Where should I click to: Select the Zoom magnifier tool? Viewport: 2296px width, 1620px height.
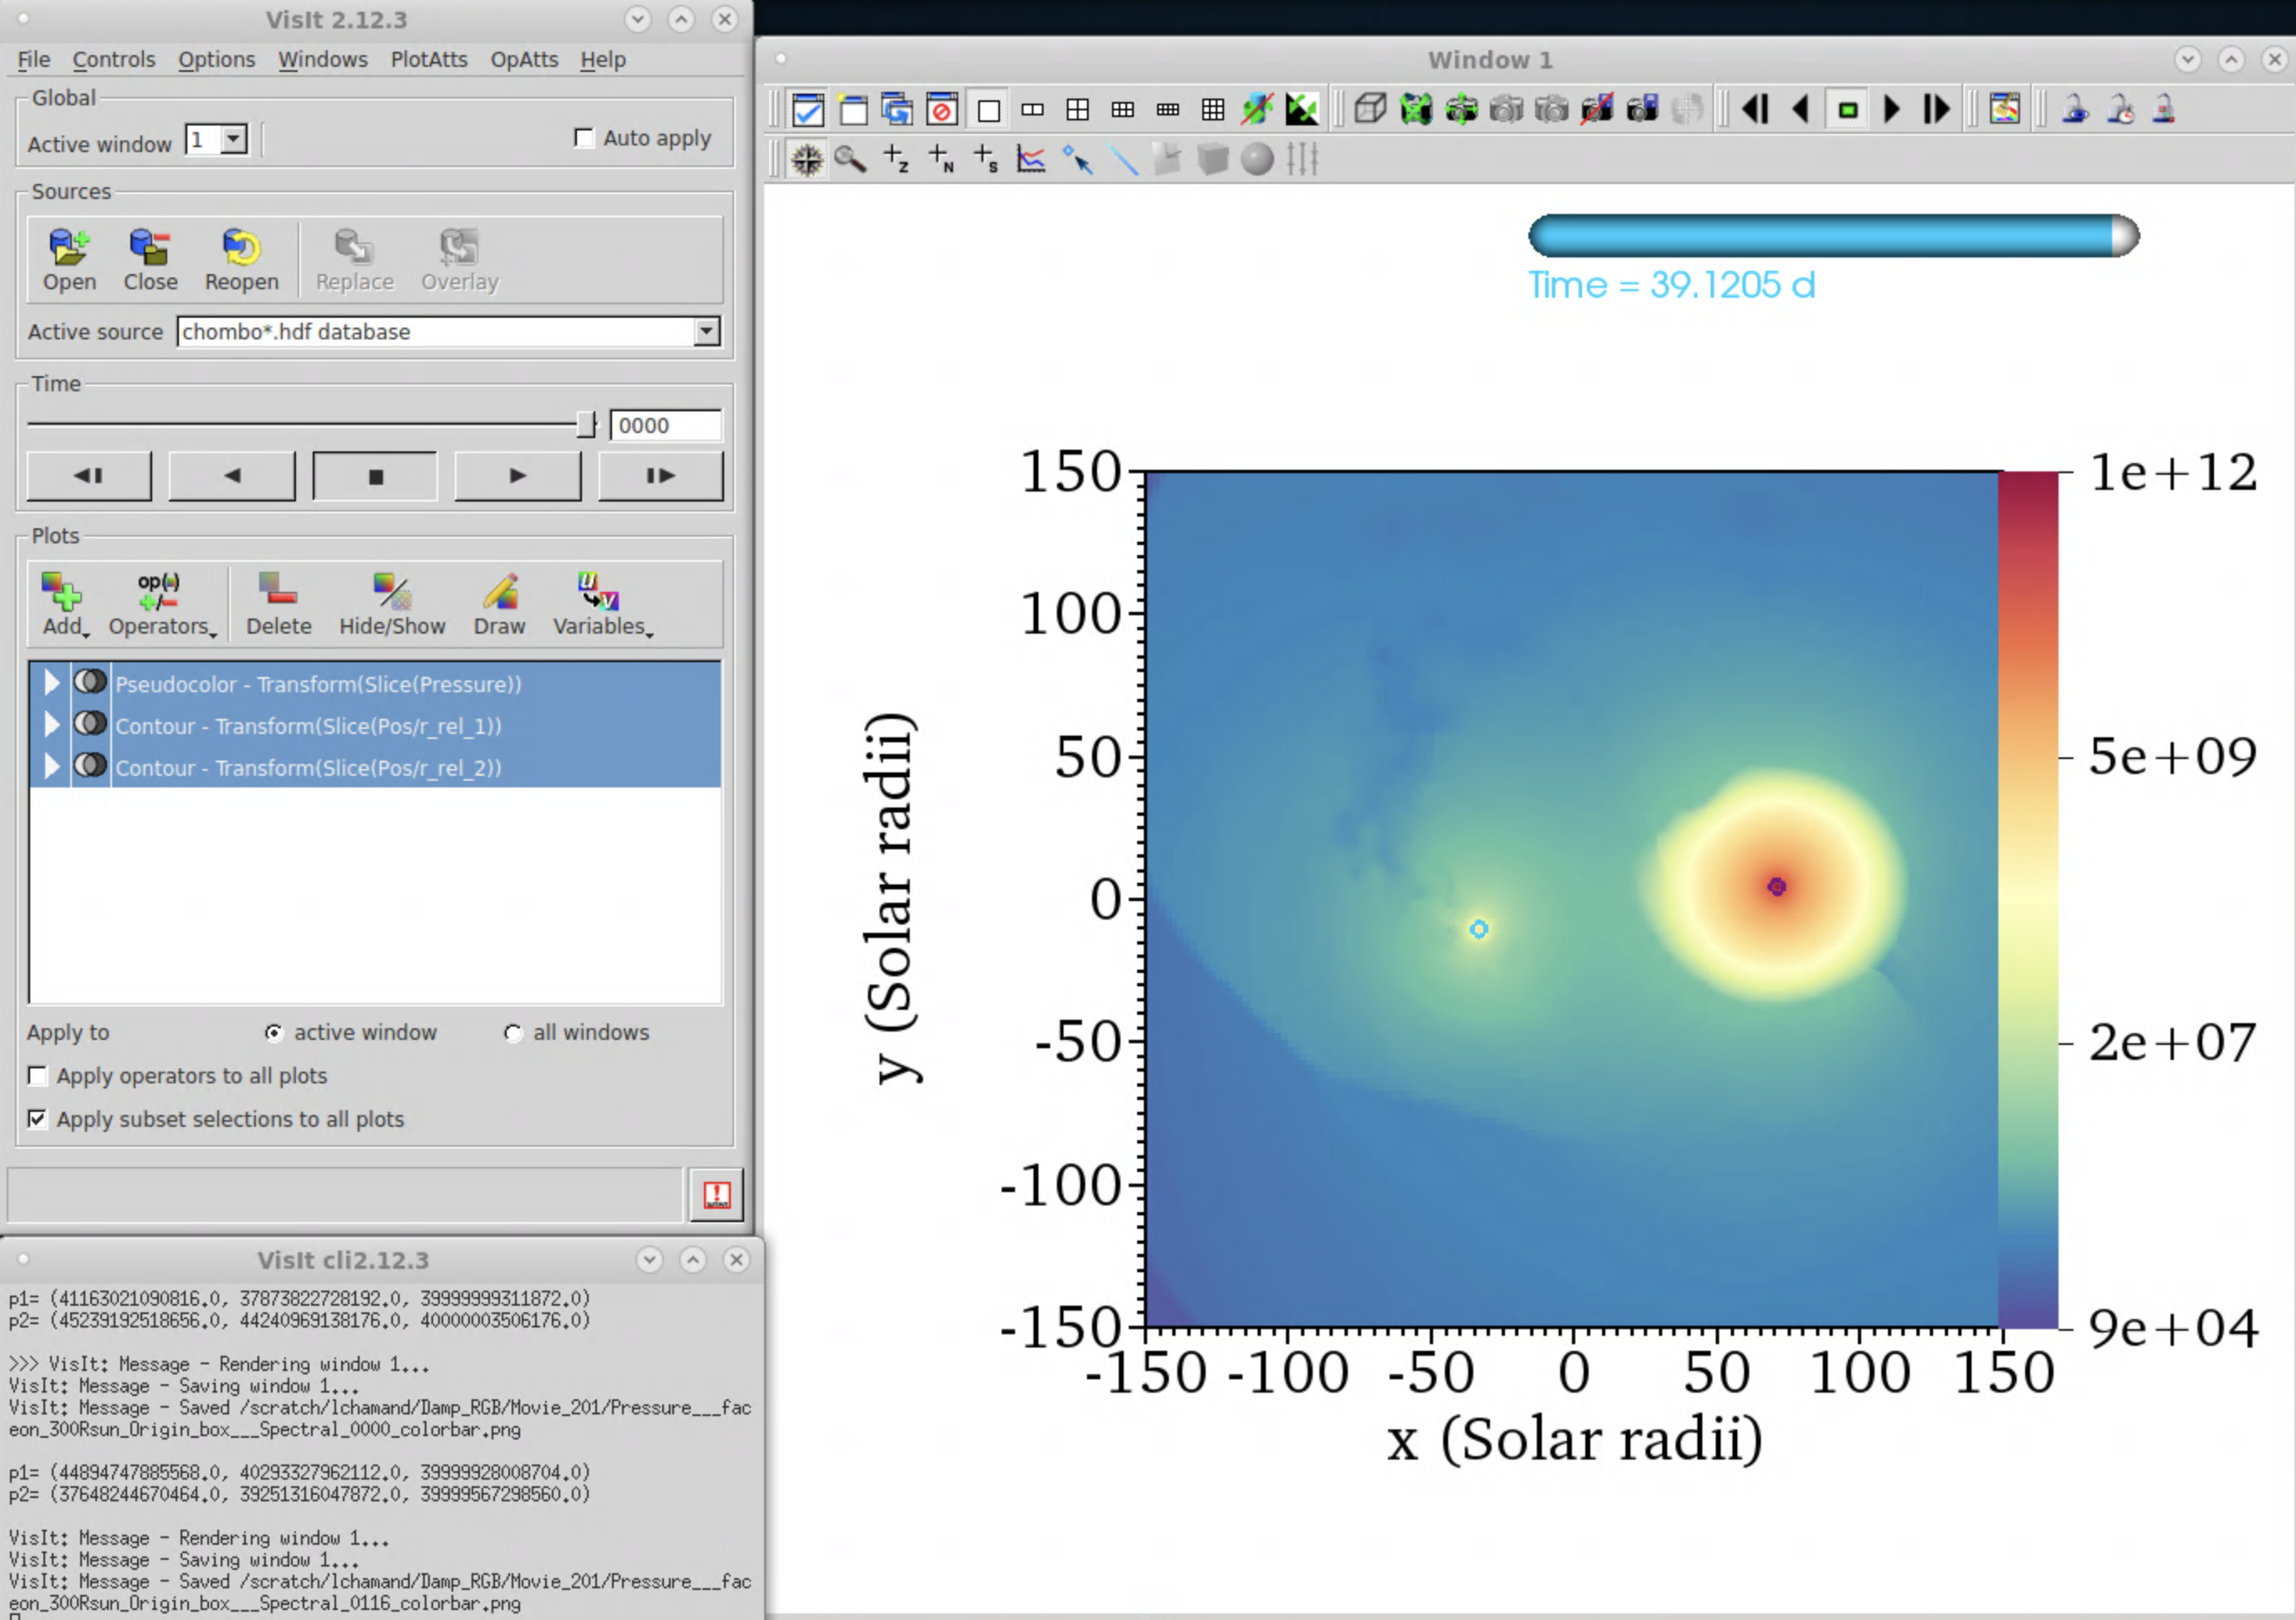[851, 159]
